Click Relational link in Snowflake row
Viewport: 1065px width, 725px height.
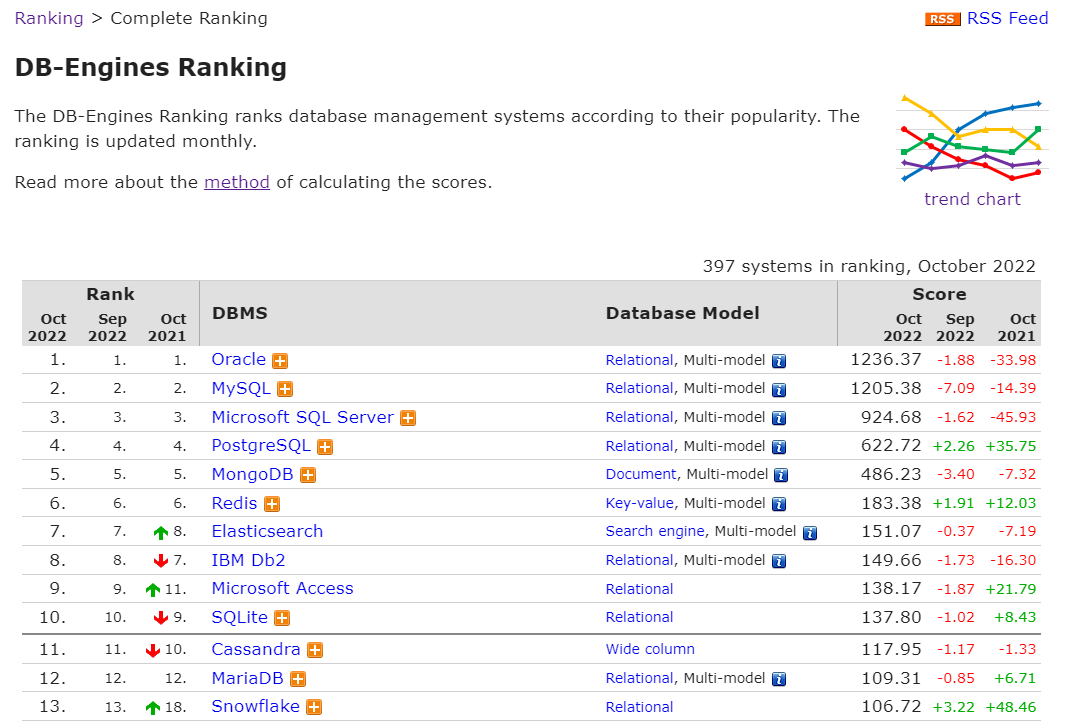[x=639, y=707]
